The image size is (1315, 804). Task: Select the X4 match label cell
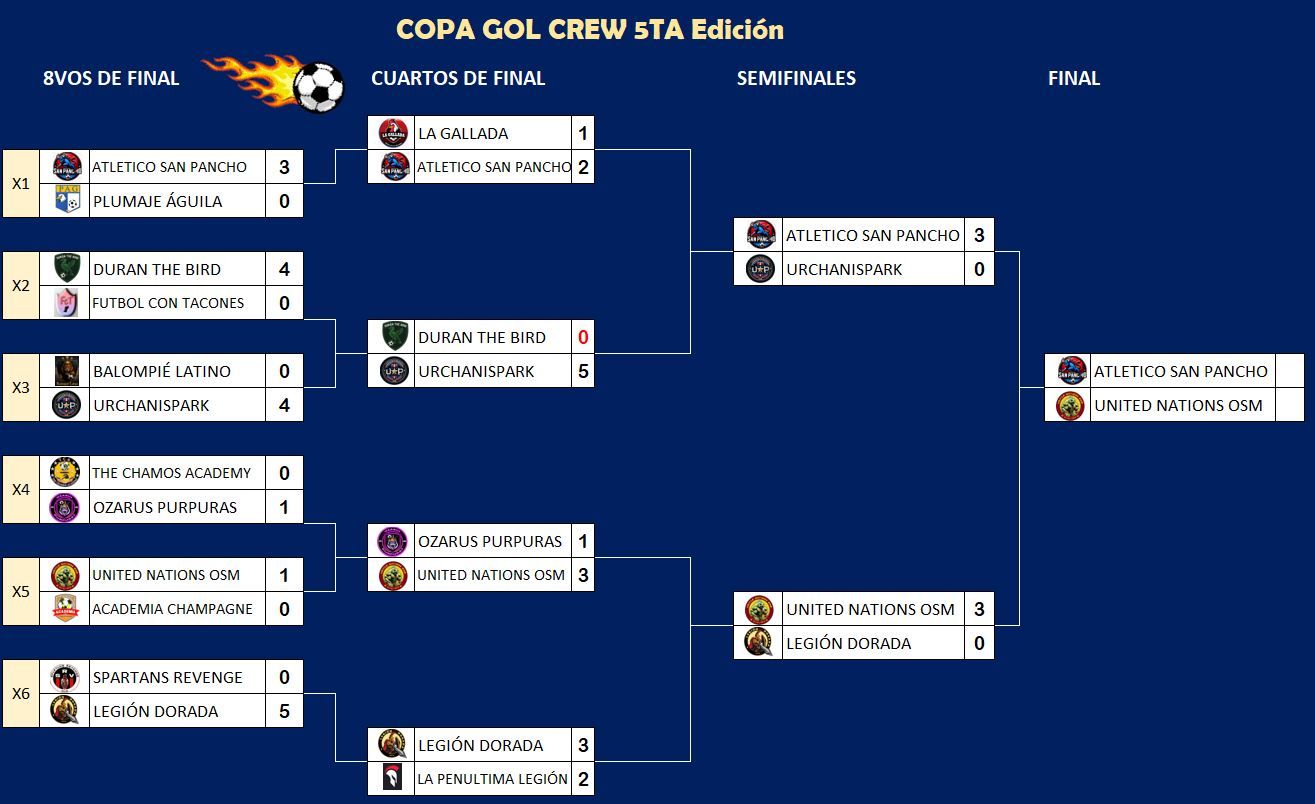coord(21,490)
